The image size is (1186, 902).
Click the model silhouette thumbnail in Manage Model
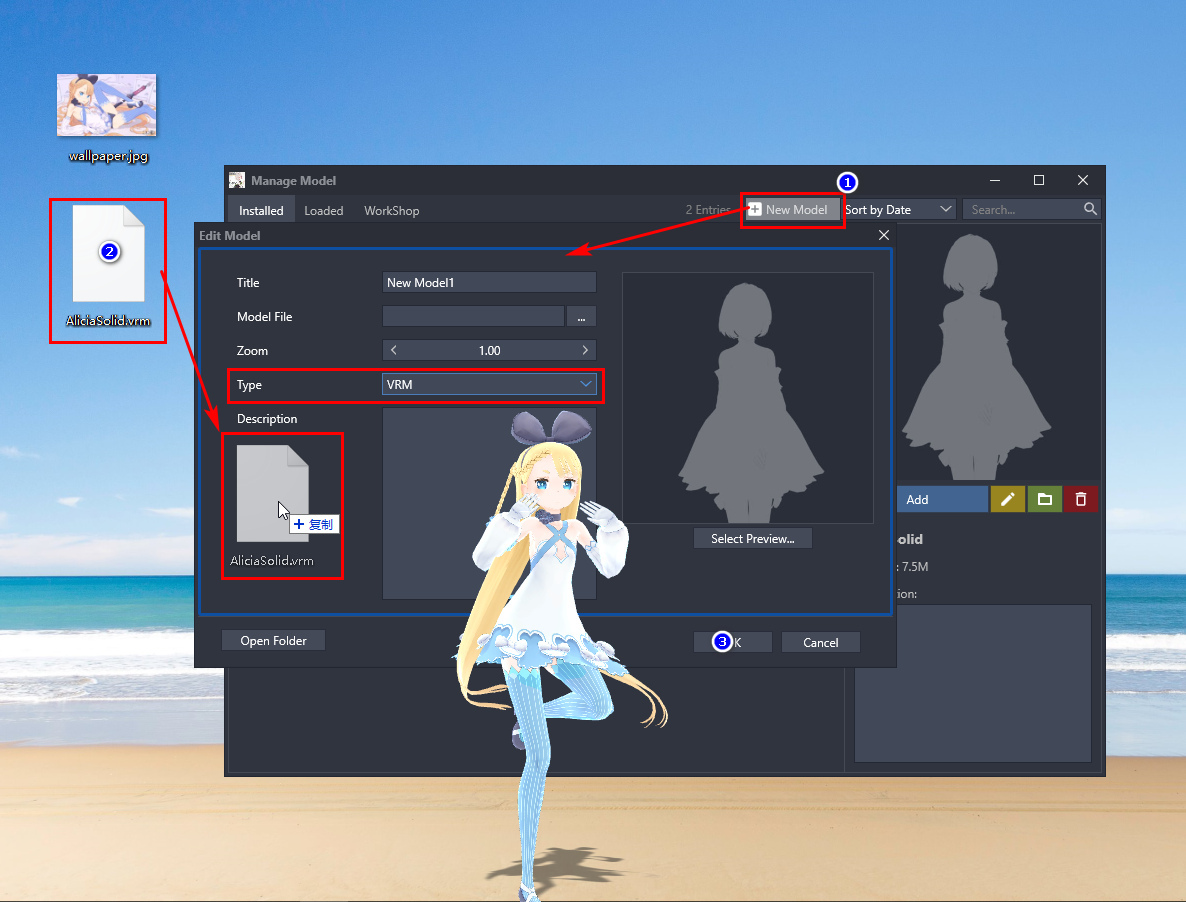click(976, 355)
